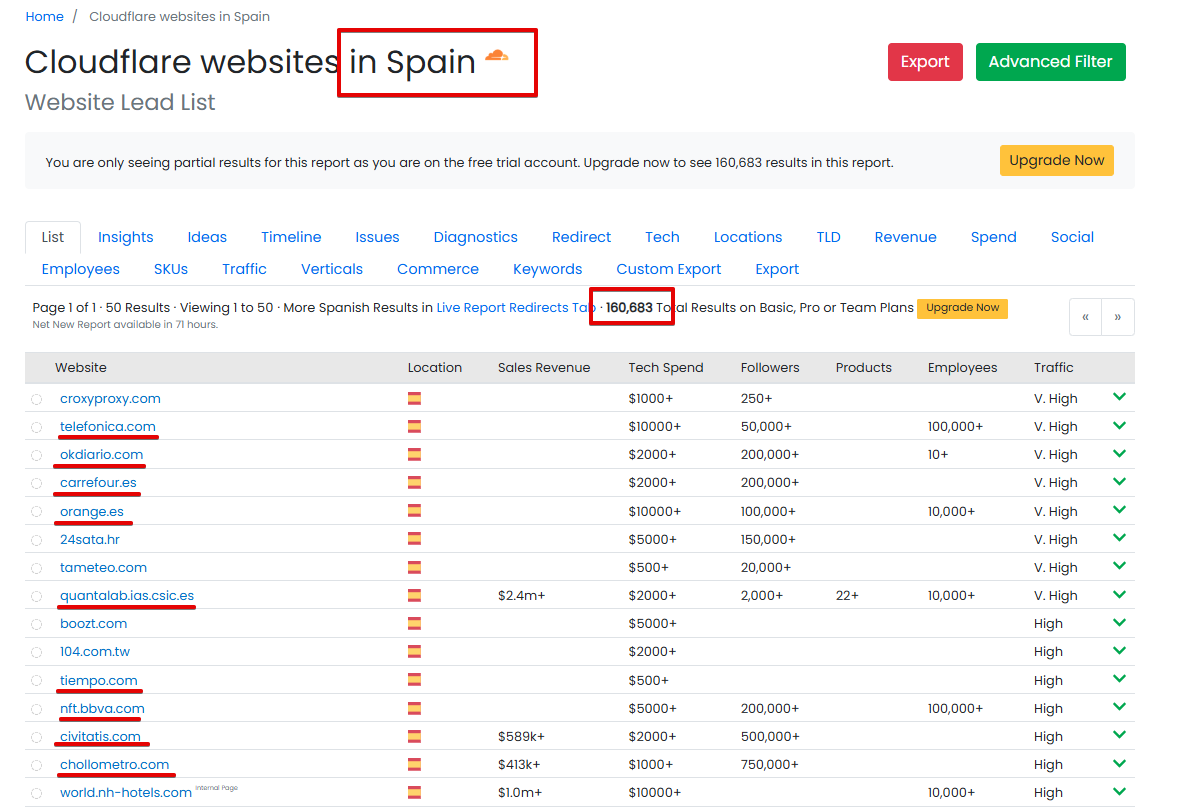This screenshot has width=1180, height=807.
Task: Sort by Followers column header
Action: (x=770, y=367)
